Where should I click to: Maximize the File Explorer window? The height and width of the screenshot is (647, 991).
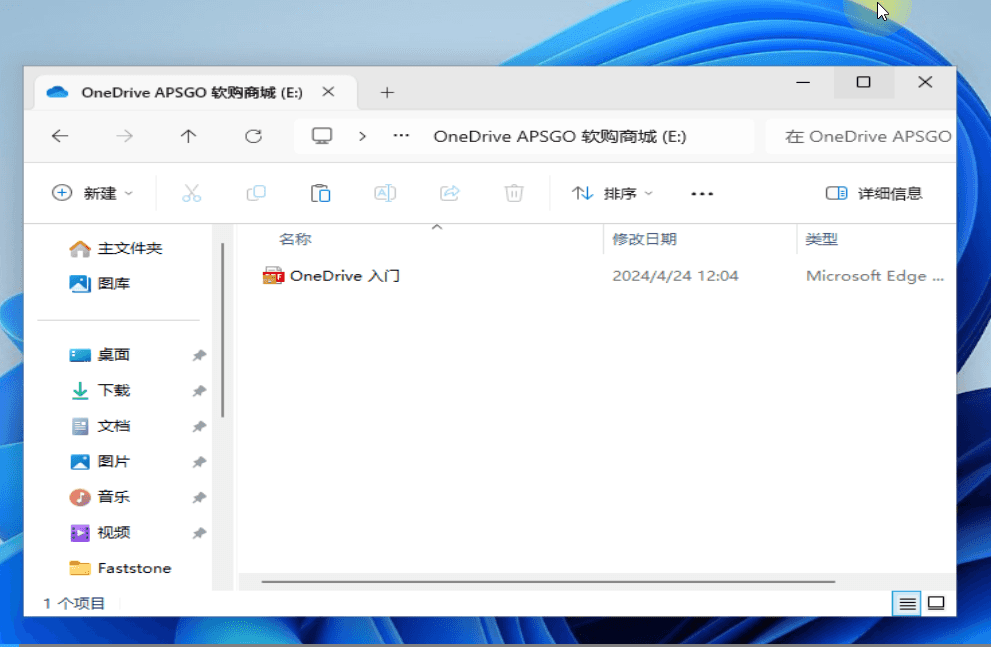tap(863, 83)
